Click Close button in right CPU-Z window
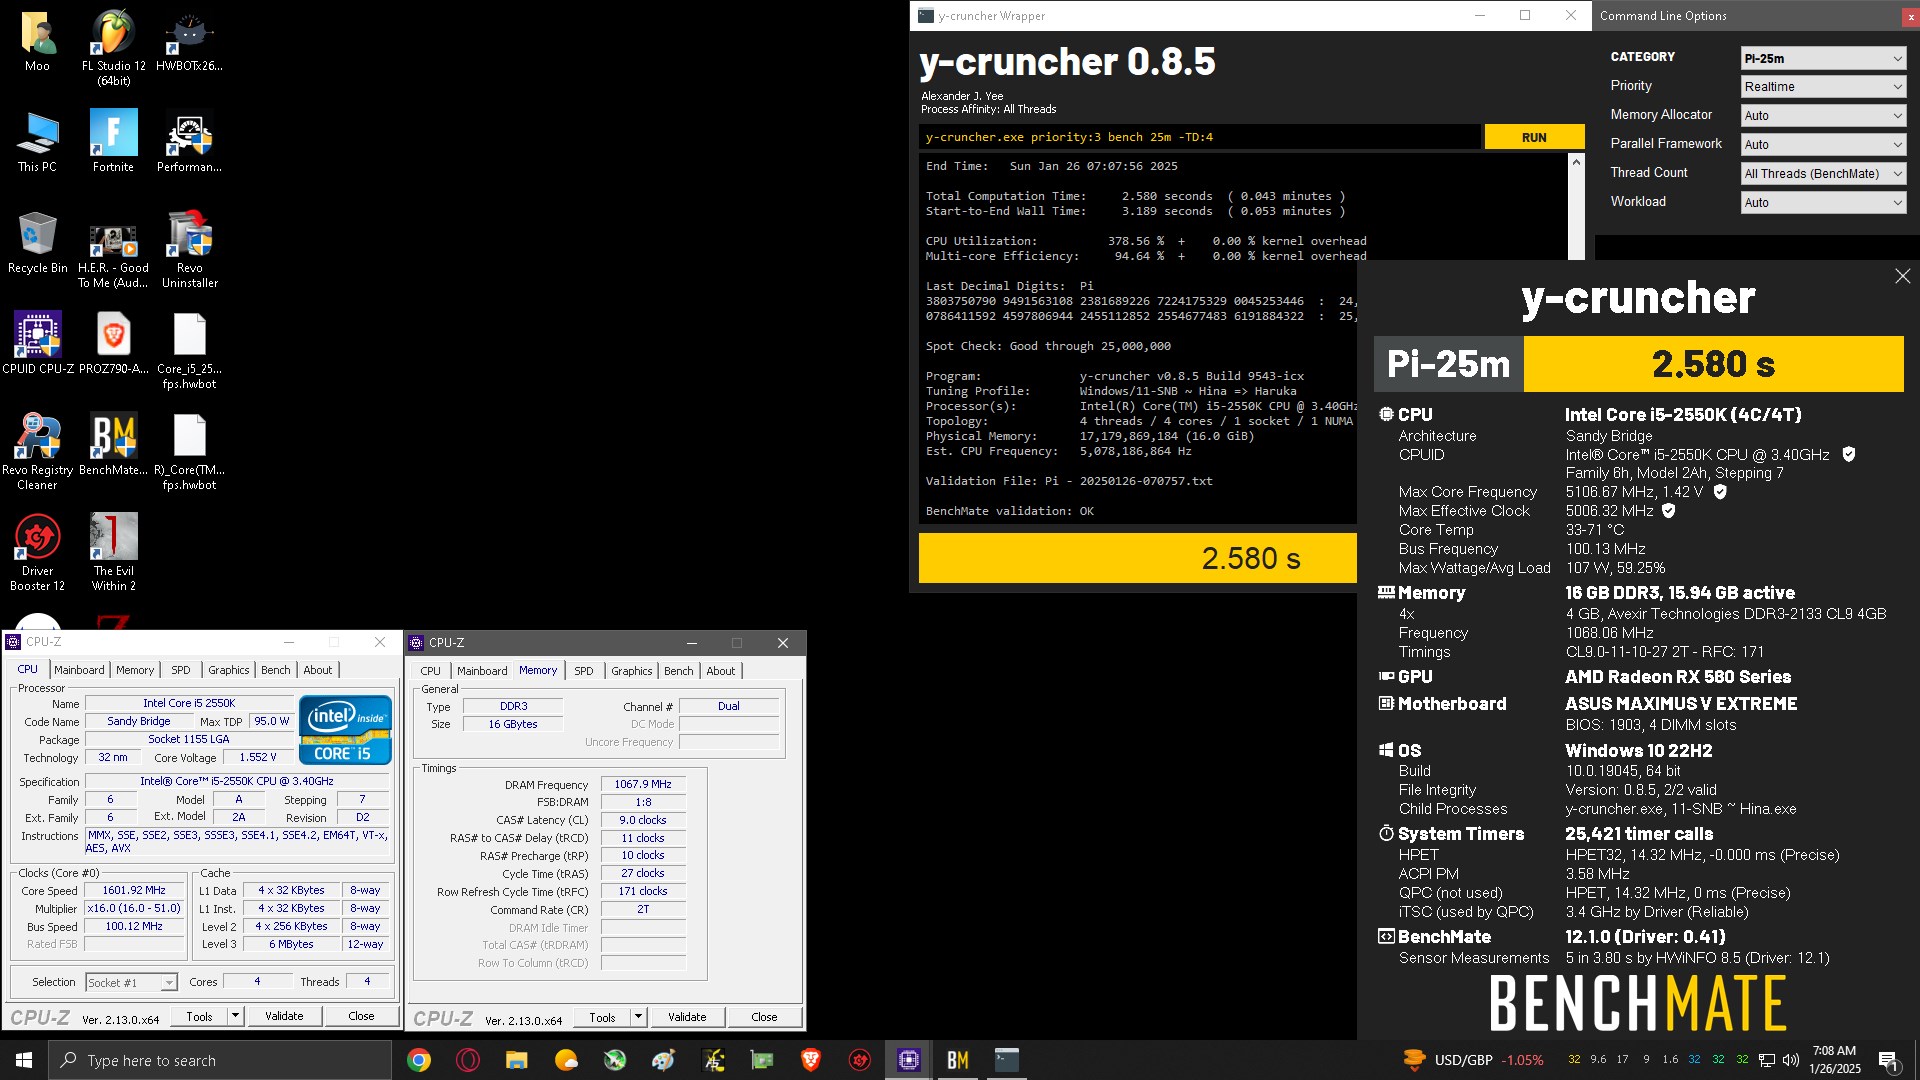The width and height of the screenshot is (1920, 1080). pyautogui.click(x=764, y=1017)
